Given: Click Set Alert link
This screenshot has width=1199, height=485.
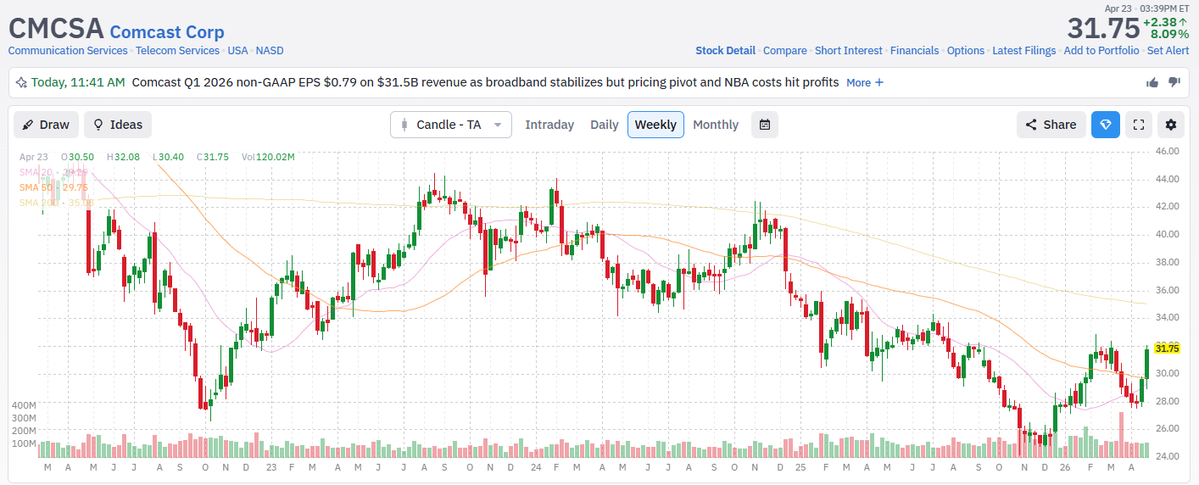Looking at the screenshot, I should tap(1168, 50).
